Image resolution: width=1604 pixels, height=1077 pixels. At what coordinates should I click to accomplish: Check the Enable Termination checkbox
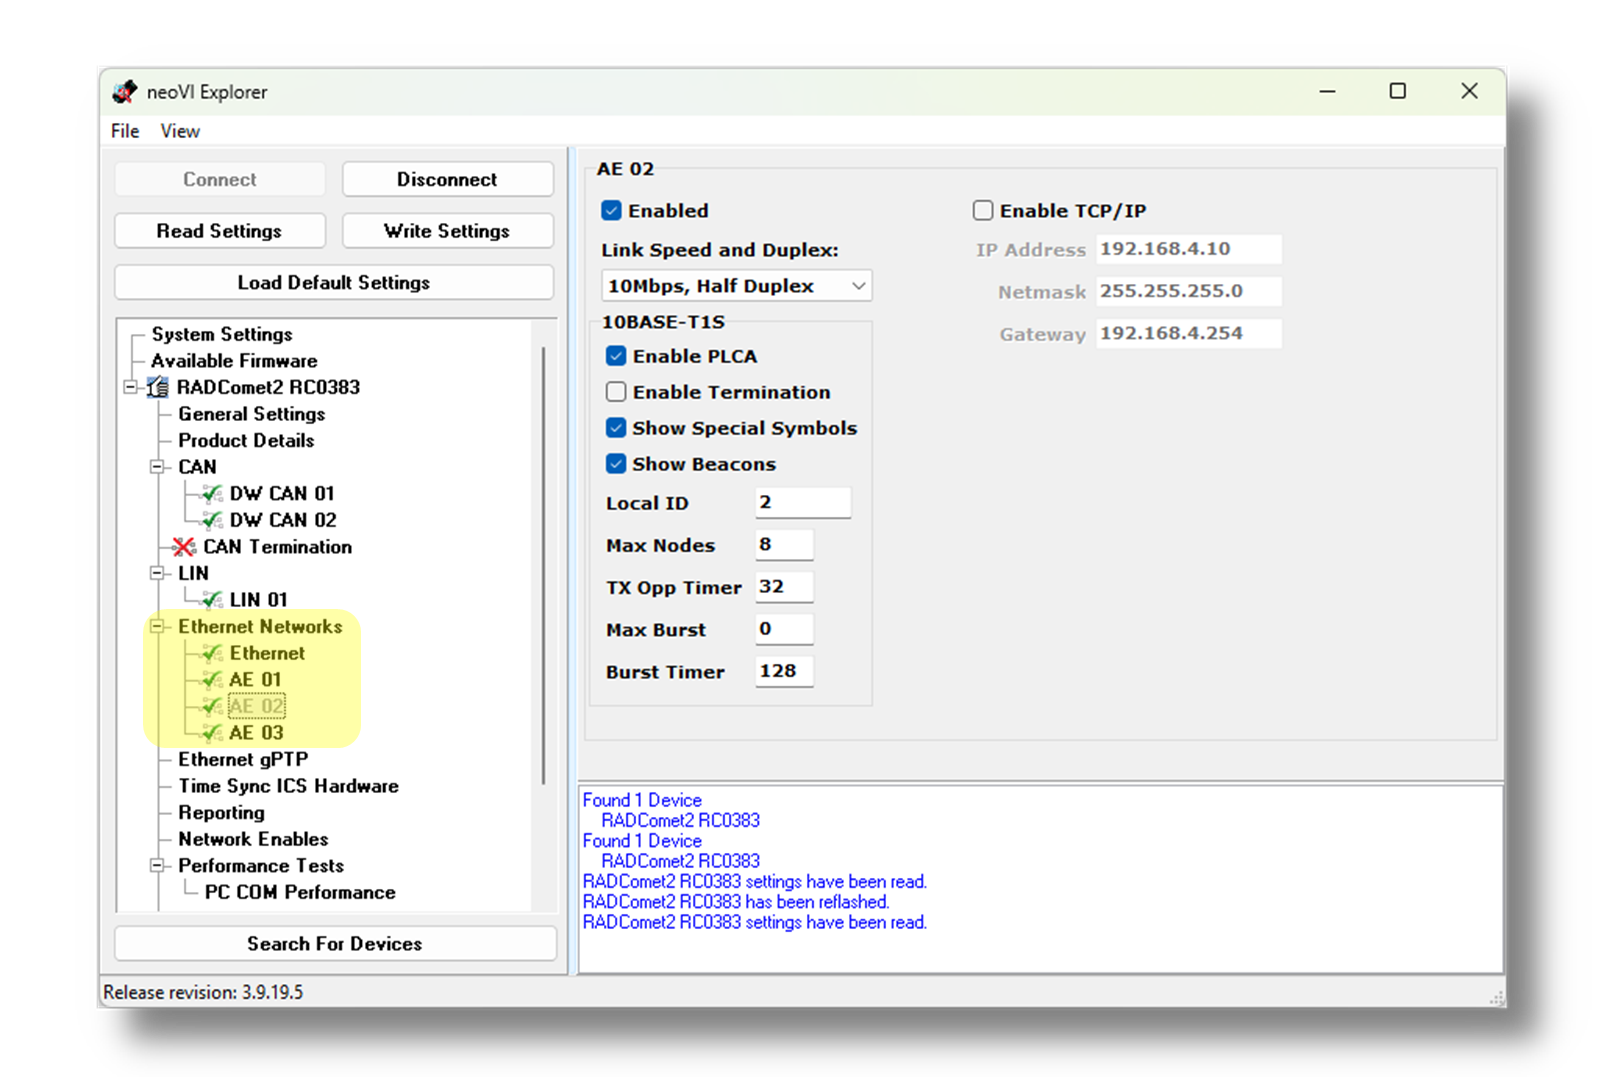click(x=616, y=392)
